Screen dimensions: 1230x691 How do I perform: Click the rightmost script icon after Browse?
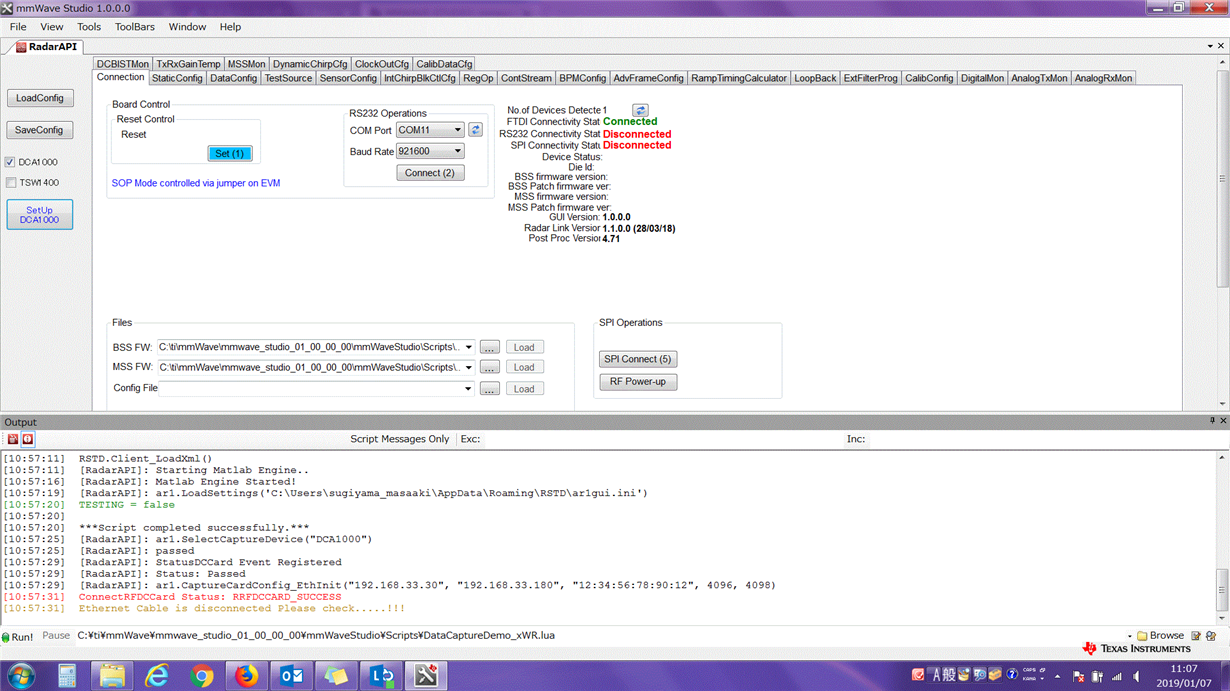(1211, 636)
